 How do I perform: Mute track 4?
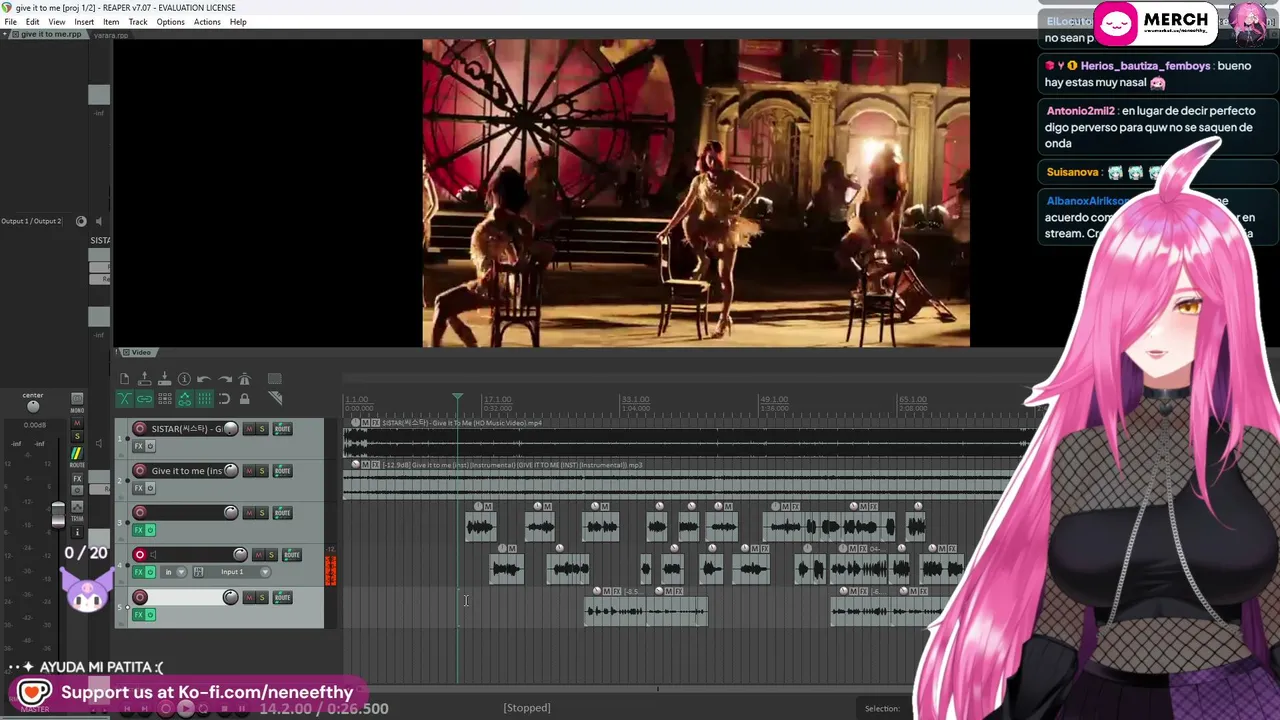(x=258, y=555)
